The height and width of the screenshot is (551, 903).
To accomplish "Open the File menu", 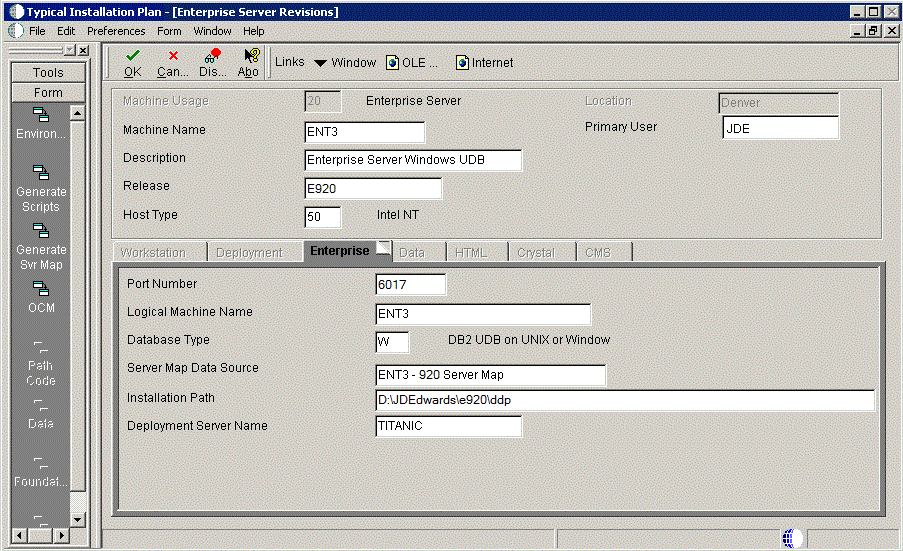I will tap(37, 31).
